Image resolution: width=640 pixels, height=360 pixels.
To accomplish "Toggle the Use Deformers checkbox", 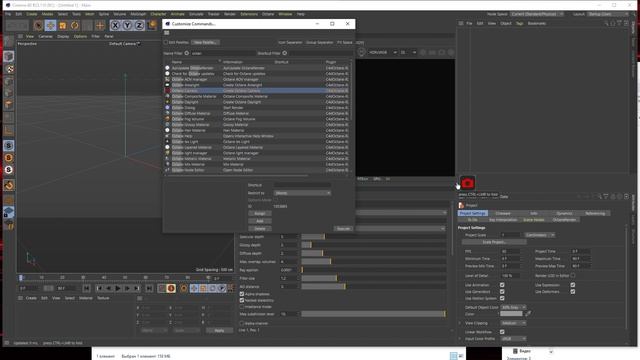I will click(573, 291).
